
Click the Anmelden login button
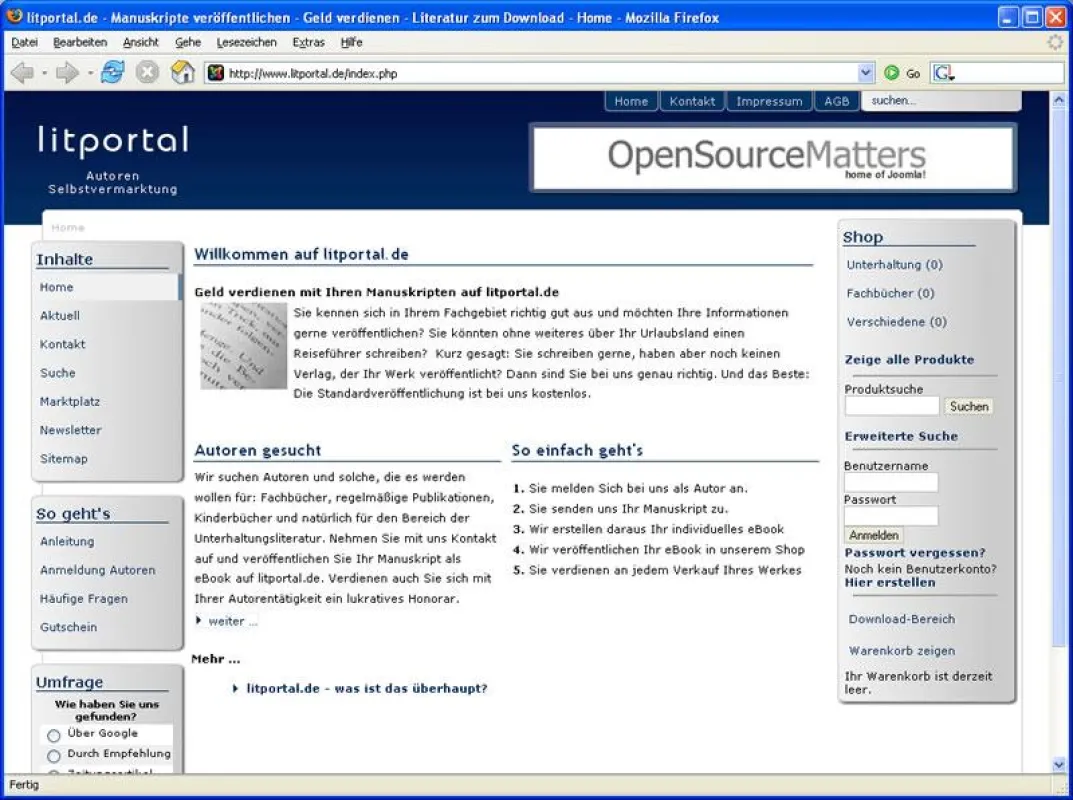(874, 535)
